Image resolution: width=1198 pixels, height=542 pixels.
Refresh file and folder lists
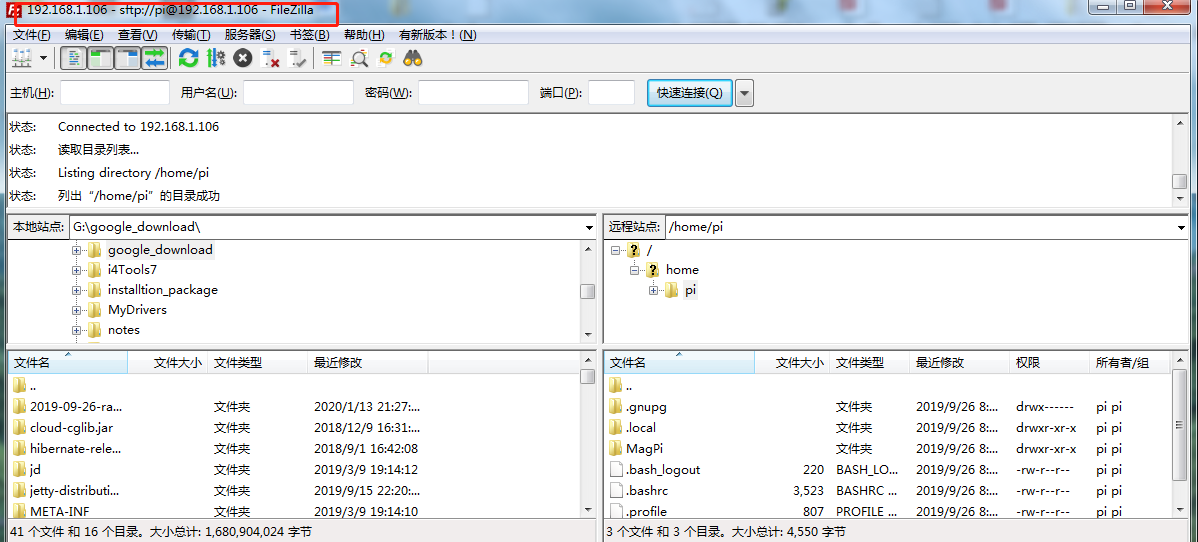tap(188, 58)
